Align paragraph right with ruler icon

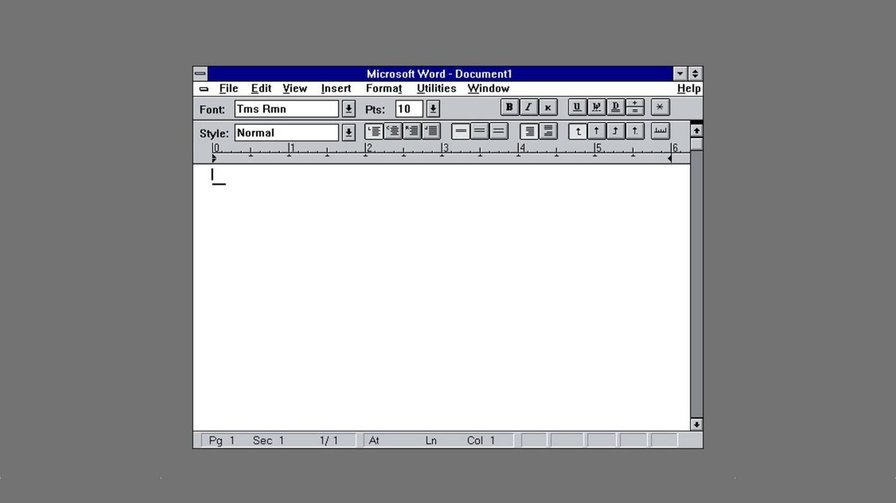coord(412,131)
